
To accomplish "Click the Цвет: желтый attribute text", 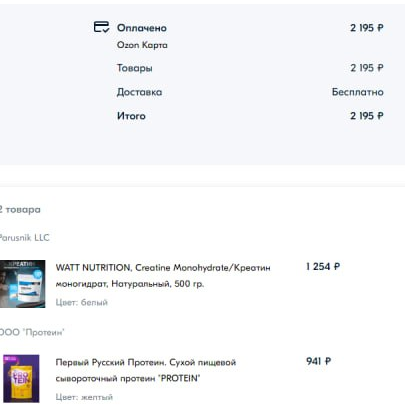I will click(x=84, y=397).
